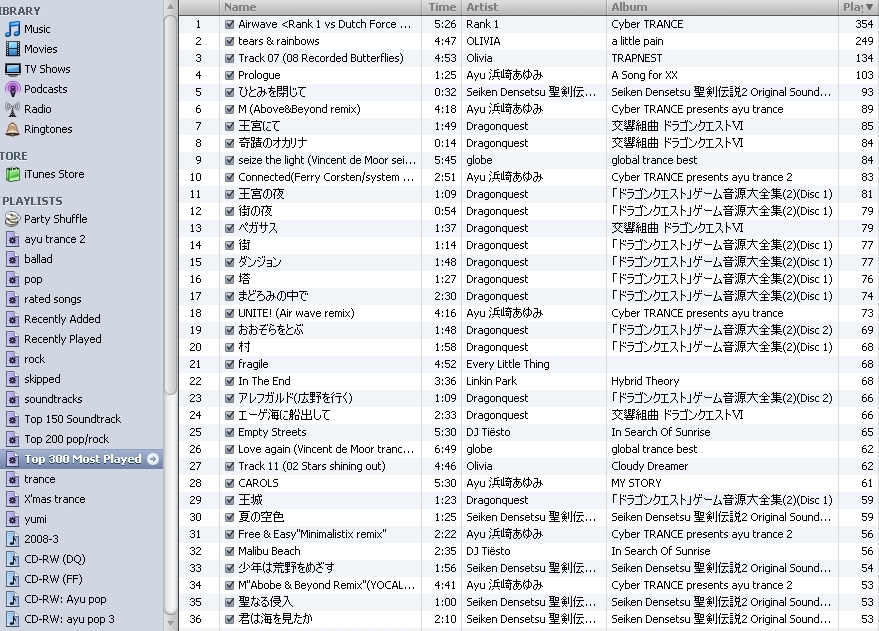Sort by the Name column header
This screenshot has height=631, width=879.
(320, 7)
